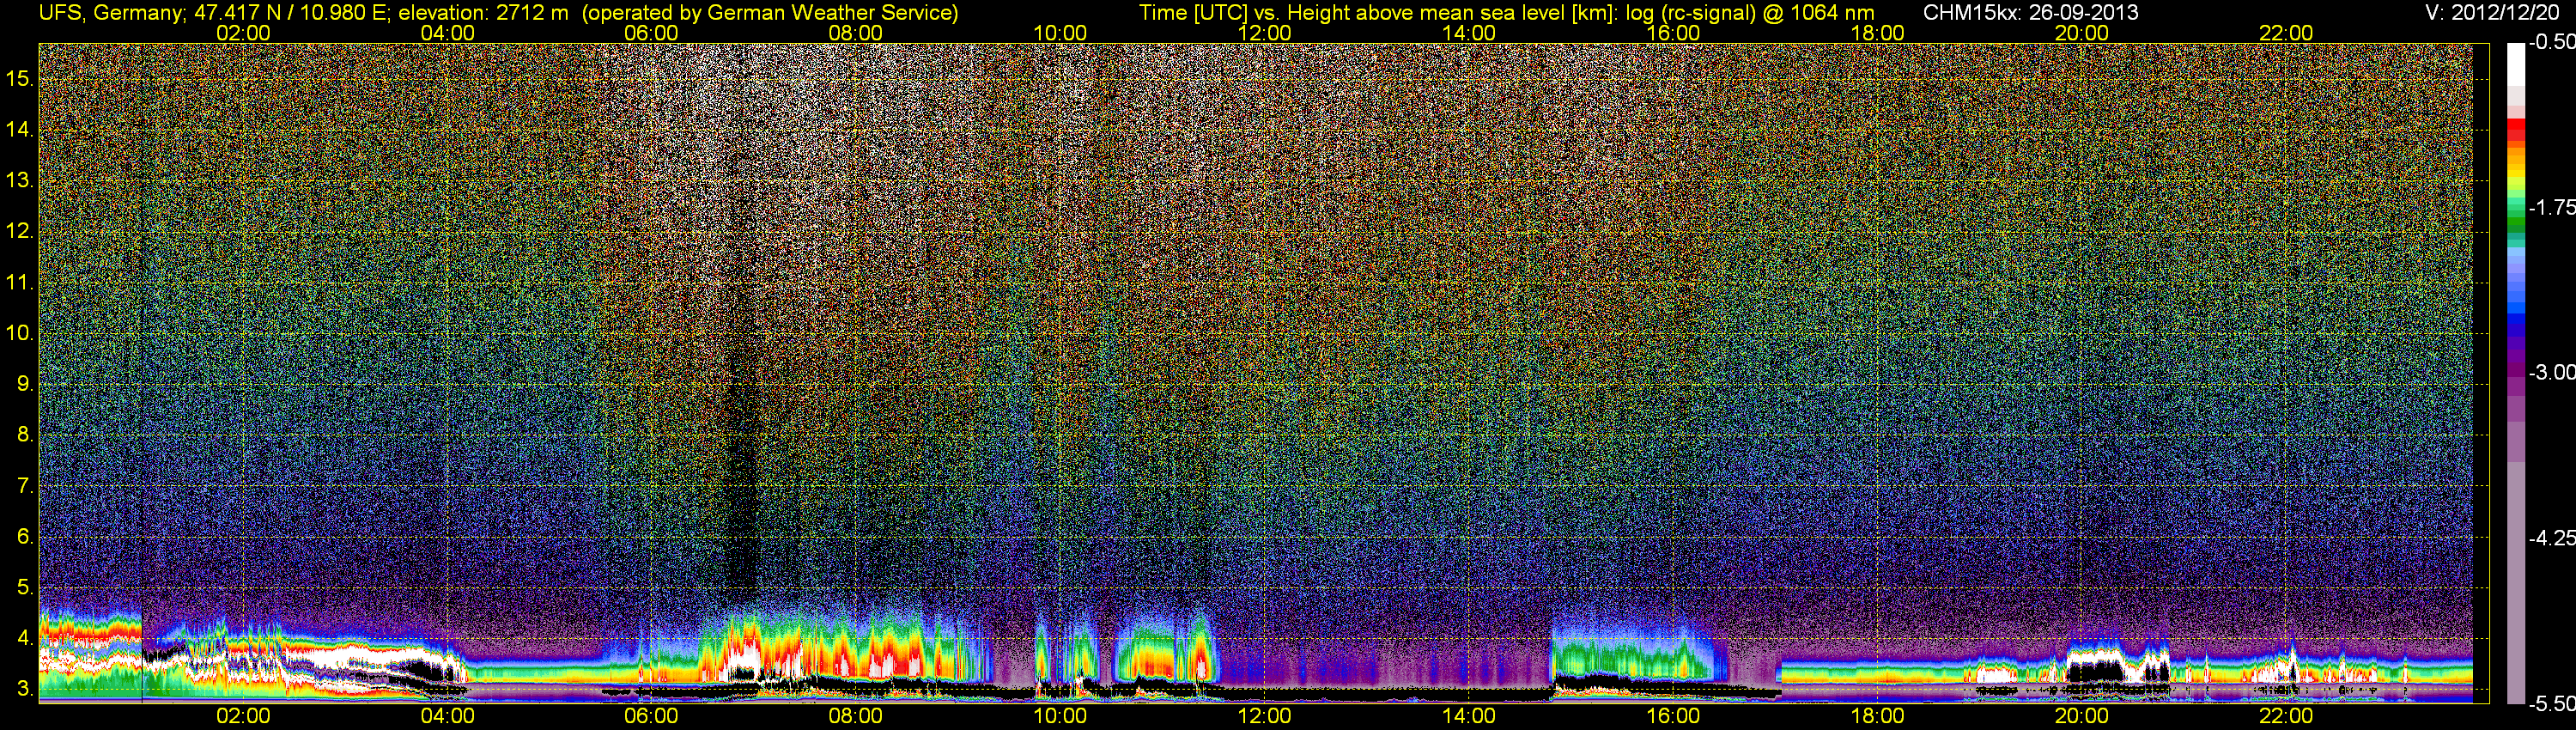This screenshot has width=2576, height=730.
Task: Click the green band of the color scale
Action: [2515, 226]
